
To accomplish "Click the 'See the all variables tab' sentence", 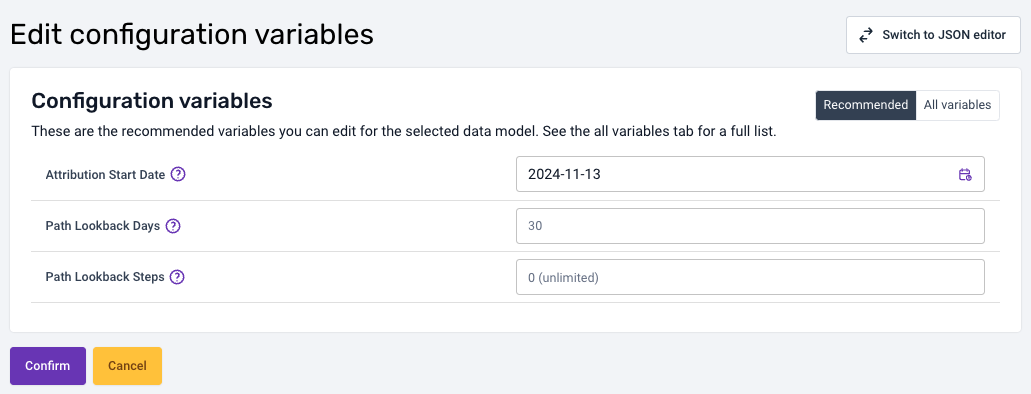I will pos(659,132).
